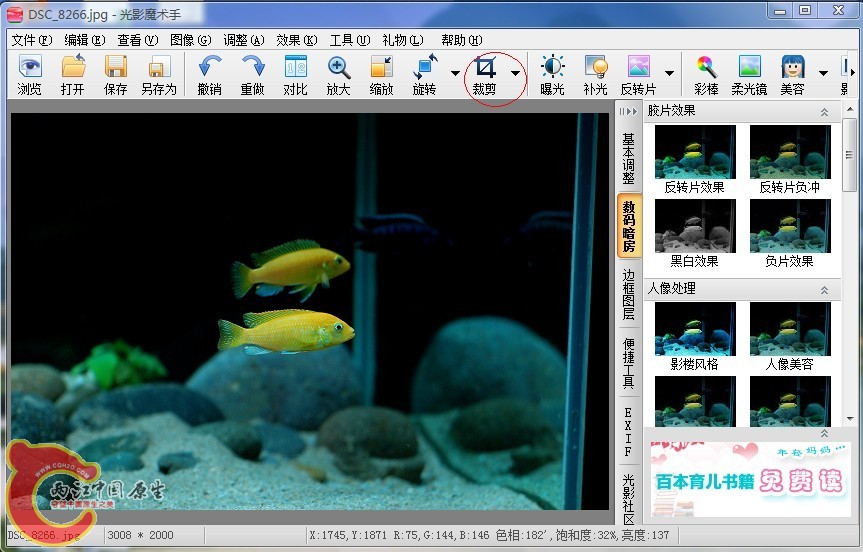Collapse the 胶片效果 section
863x552 pixels.
tap(824, 112)
